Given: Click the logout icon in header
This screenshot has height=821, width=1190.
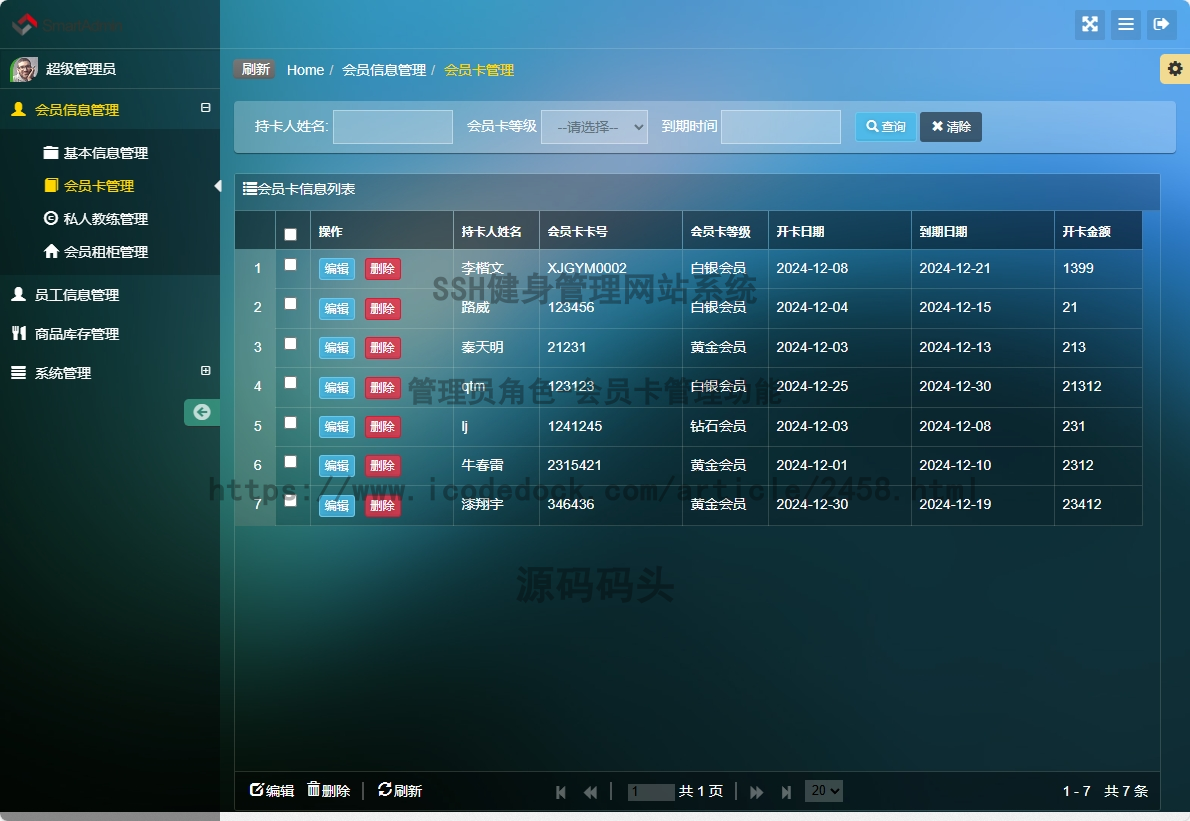Looking at the screenshot, I should click(x=1161, y=24).
